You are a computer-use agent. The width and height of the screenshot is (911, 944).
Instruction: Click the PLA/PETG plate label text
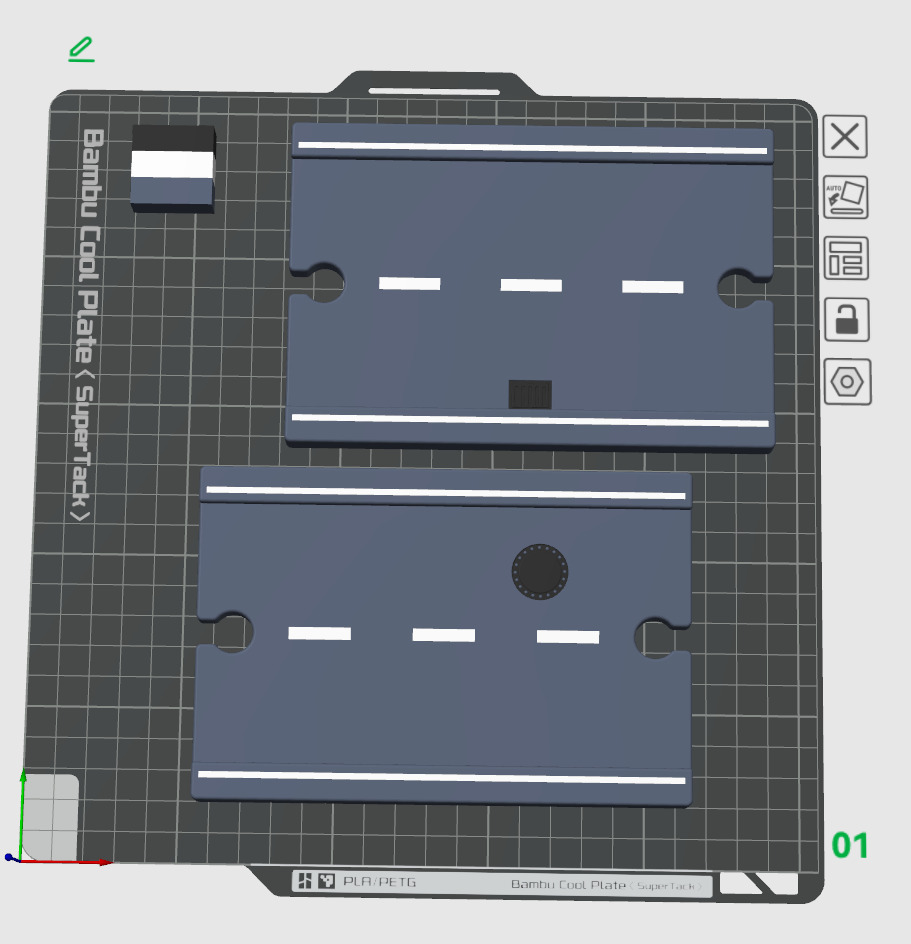[379, 881]
